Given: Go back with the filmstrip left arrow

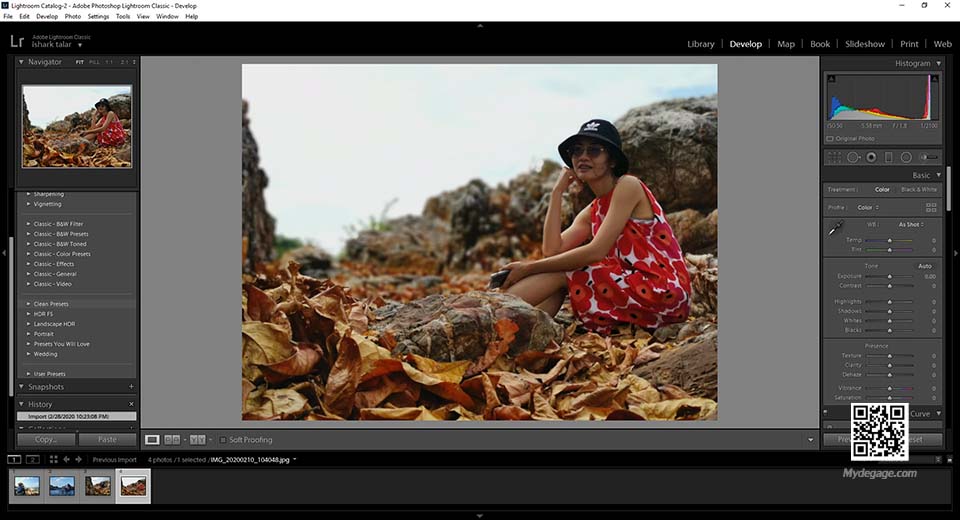Looking at the screenshot, I should pos(67,459).
